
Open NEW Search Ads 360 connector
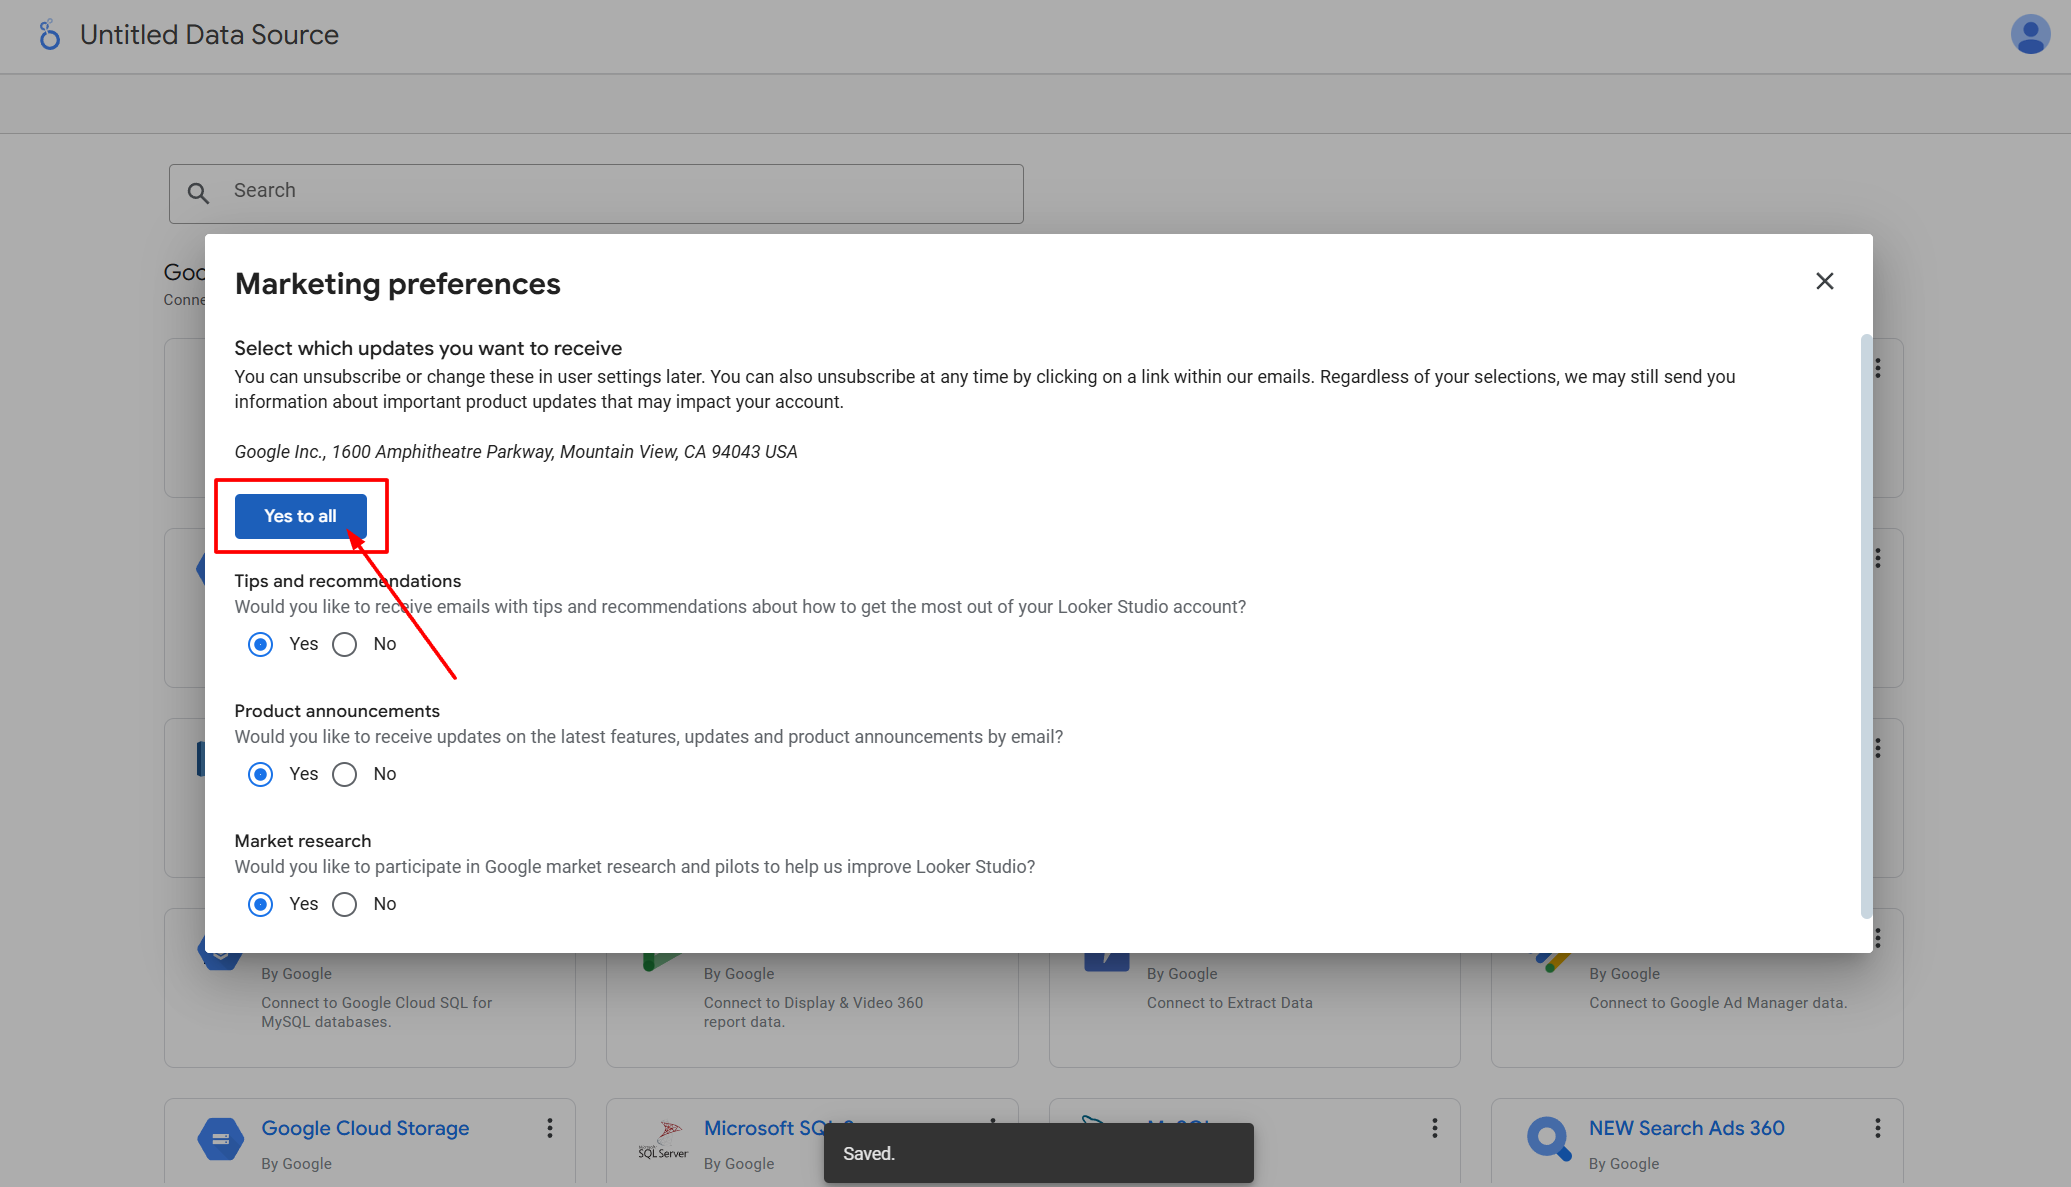tap(1686, 1128)
